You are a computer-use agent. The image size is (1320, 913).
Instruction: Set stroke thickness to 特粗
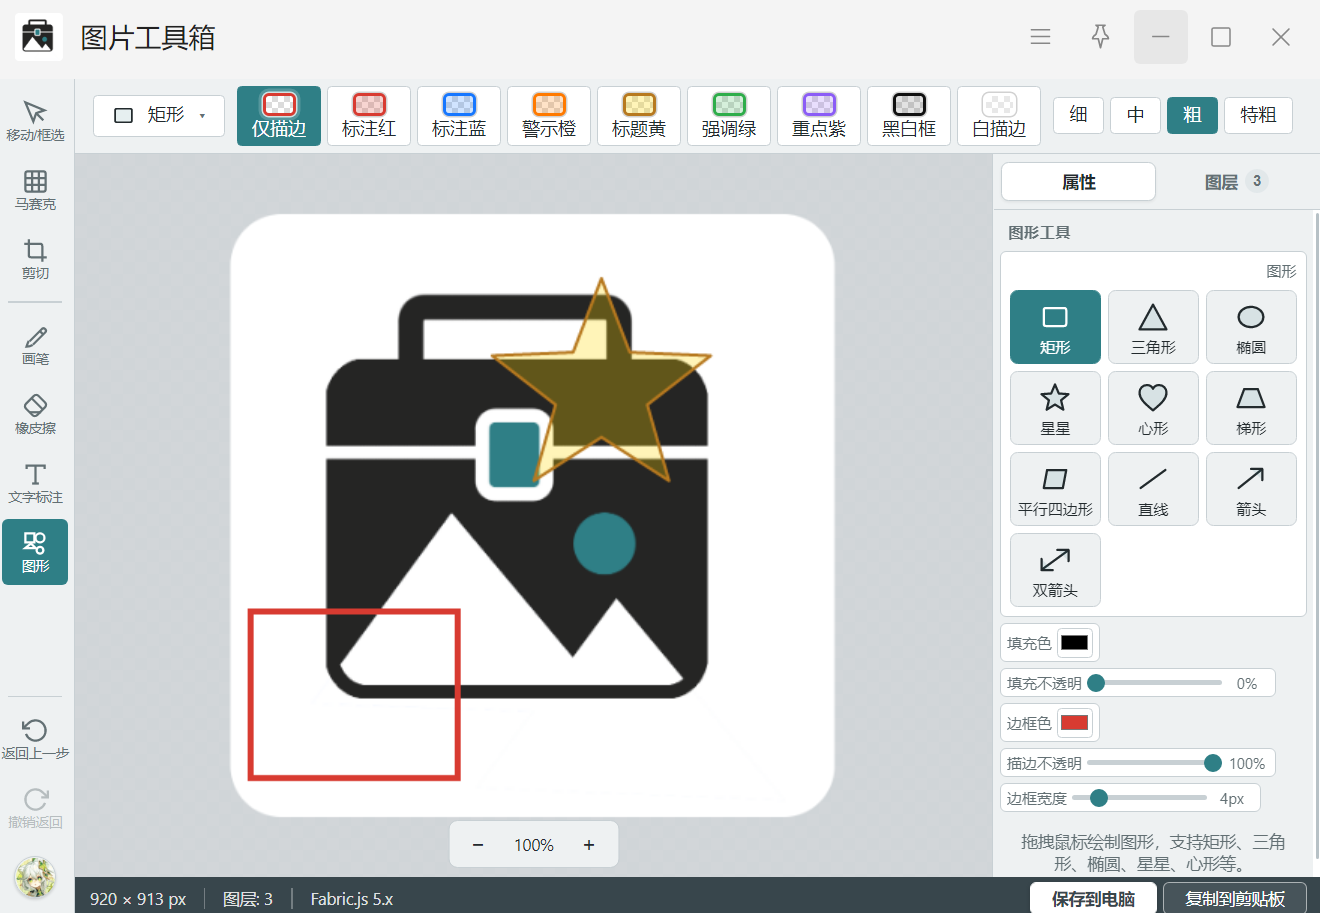pos(1258,115)
